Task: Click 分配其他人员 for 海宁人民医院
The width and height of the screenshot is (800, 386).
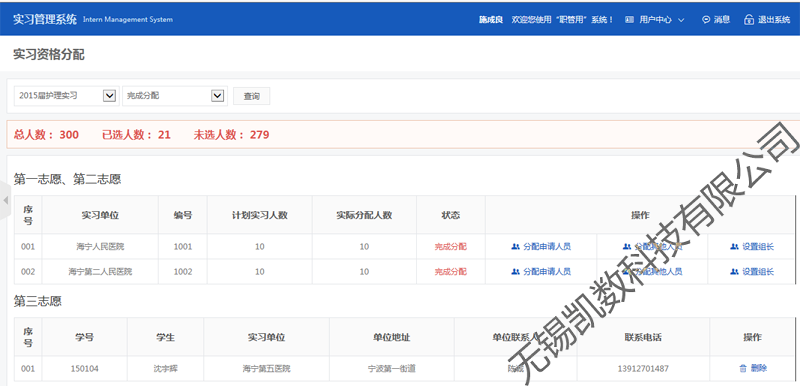Action: tap(652, 247)
